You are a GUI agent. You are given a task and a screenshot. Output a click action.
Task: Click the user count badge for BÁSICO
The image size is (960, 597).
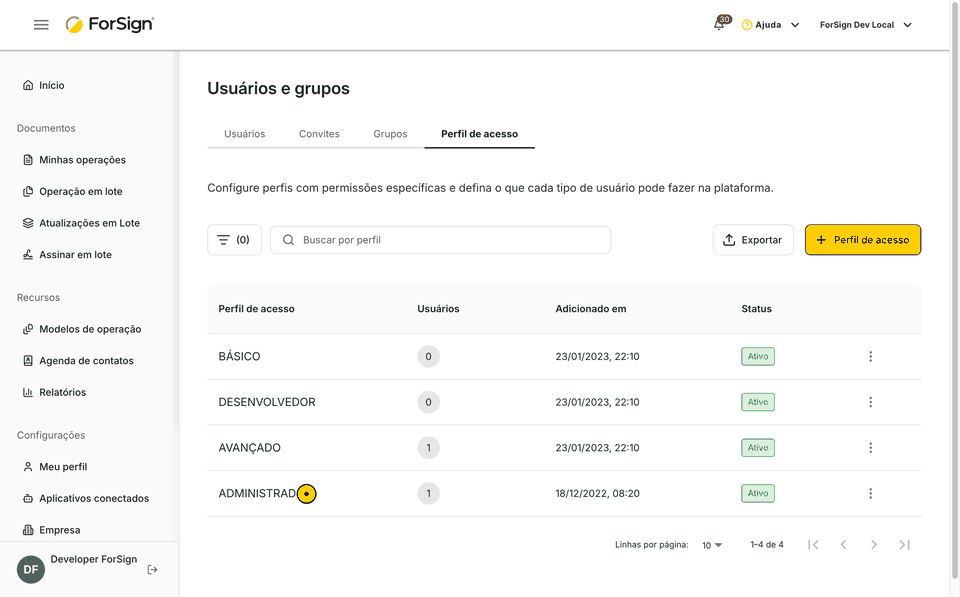[x=429, y=356]
